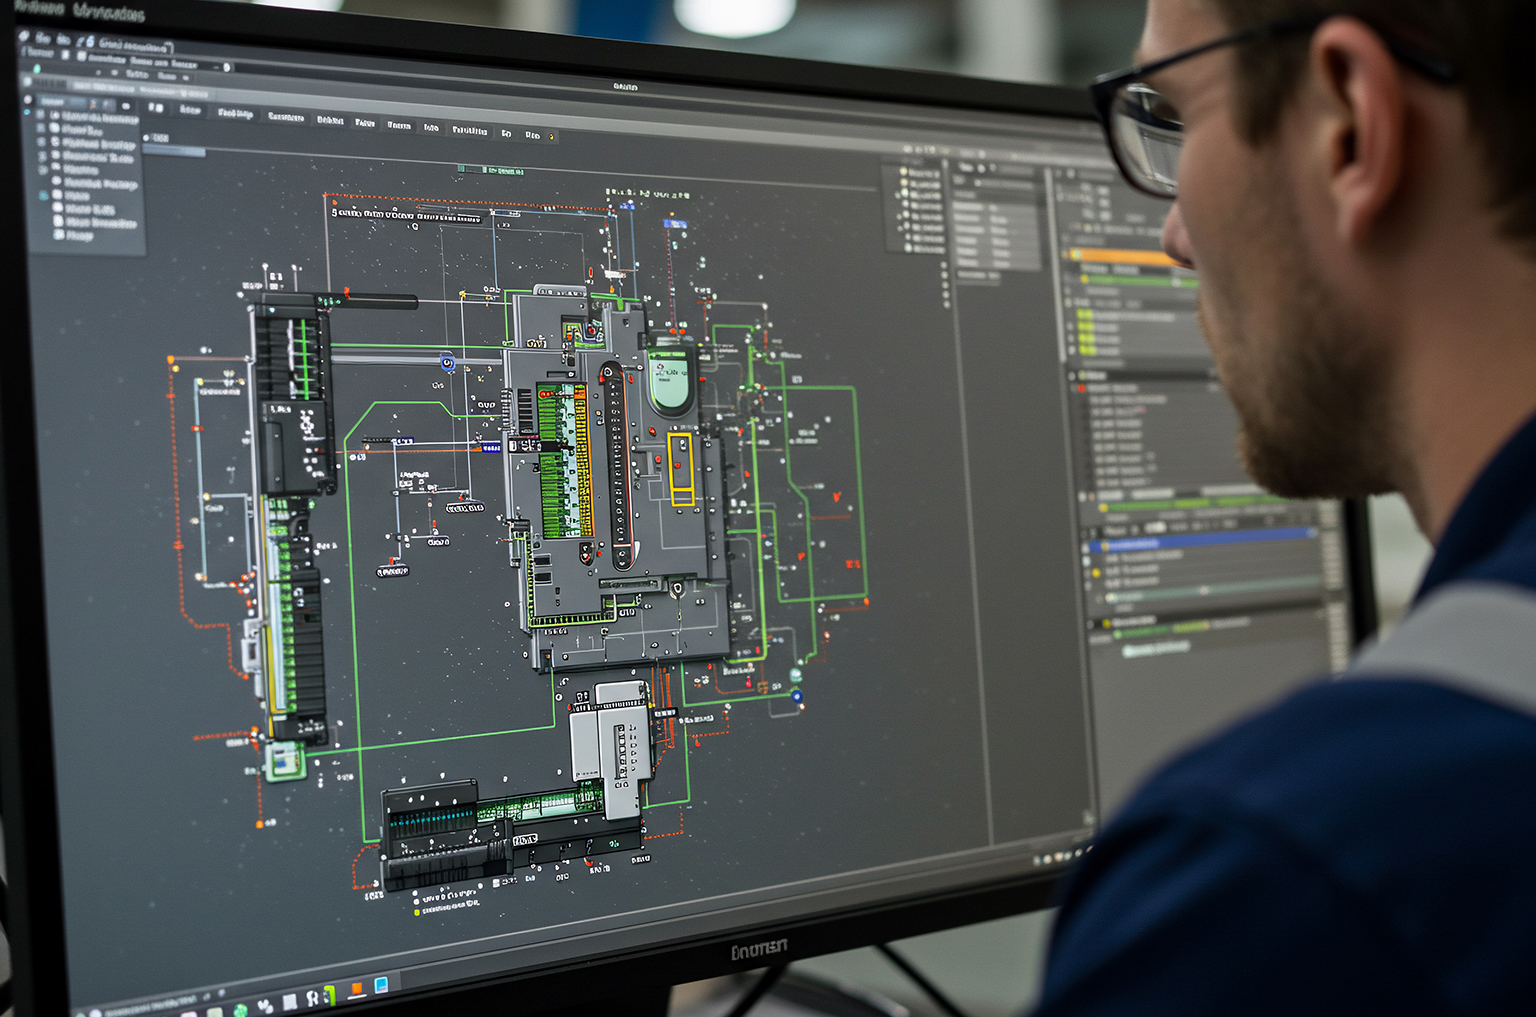Click the first icon in the canvas tab strip

tap(155, 107)
